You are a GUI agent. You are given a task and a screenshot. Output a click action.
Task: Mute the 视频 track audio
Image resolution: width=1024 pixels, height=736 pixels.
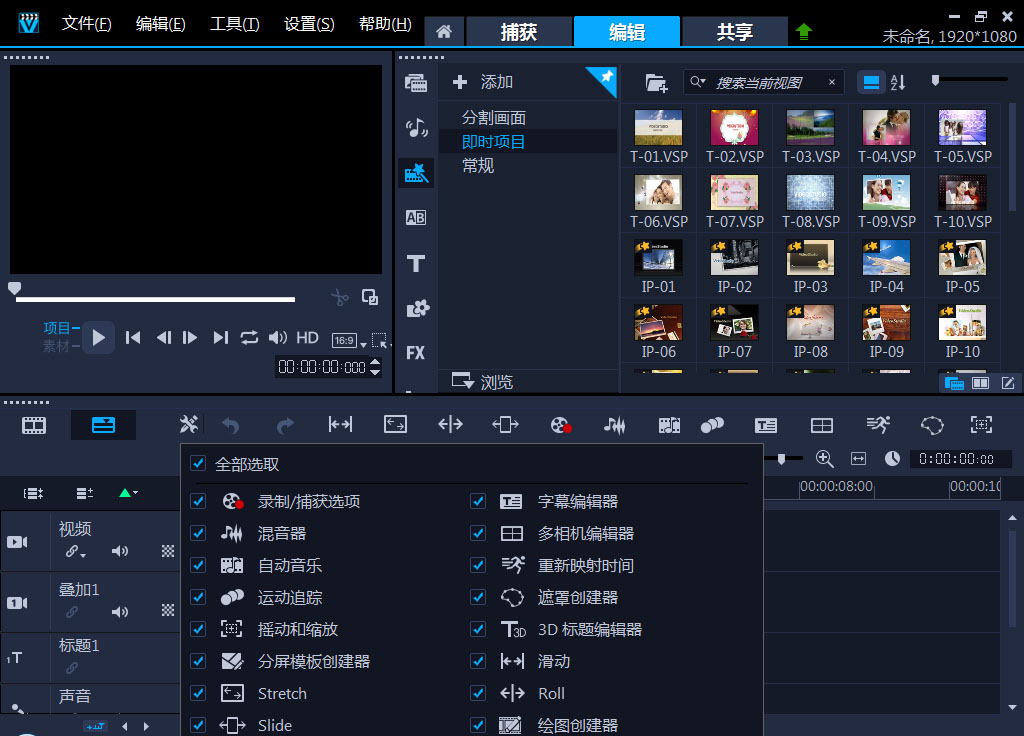120,551
